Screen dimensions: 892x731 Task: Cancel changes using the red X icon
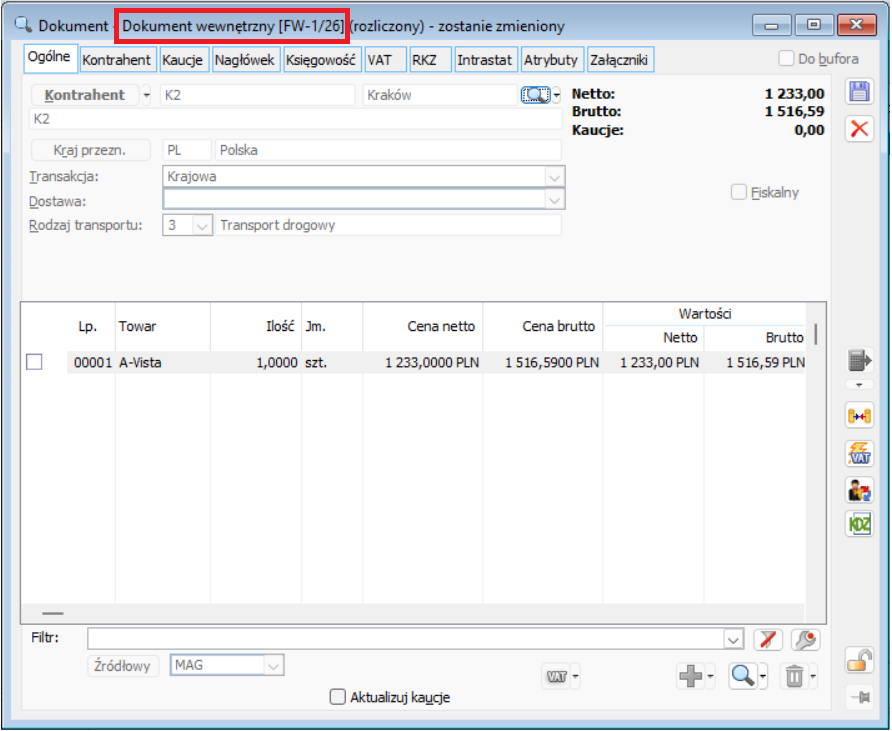[859, 127]
